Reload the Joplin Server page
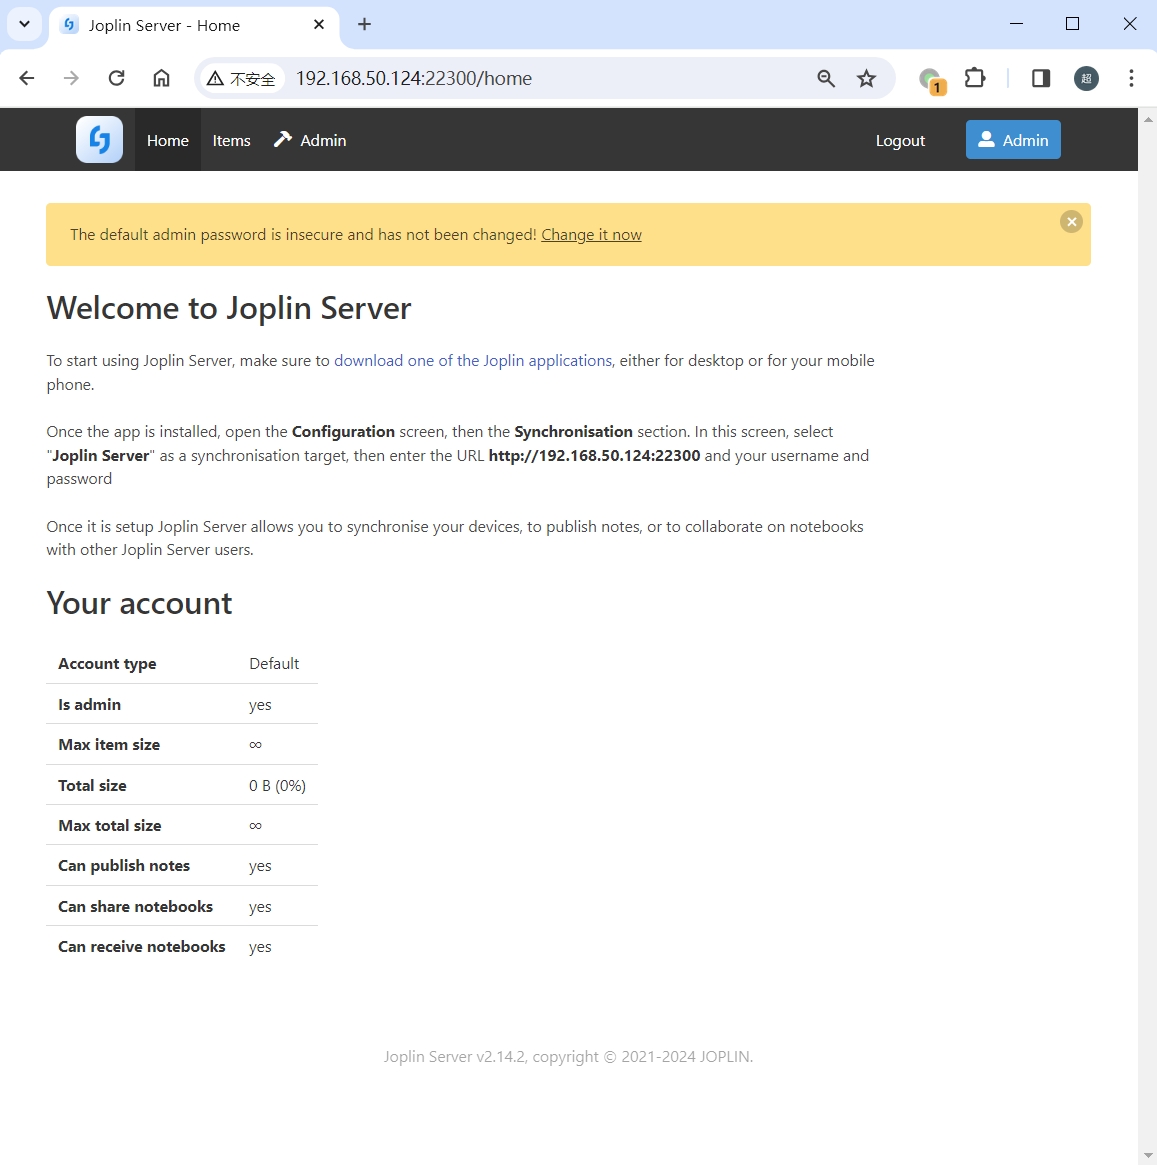The width and height of the screenshot is (1157, 1165). 117,79
